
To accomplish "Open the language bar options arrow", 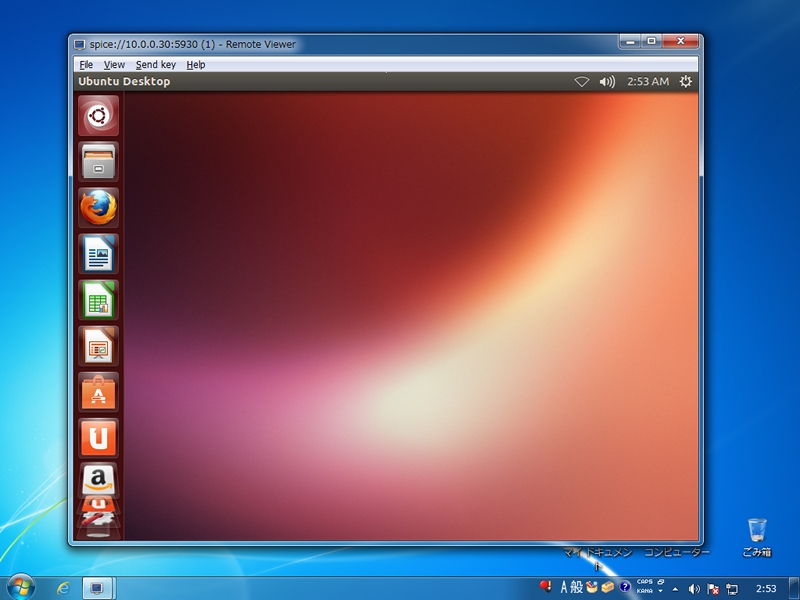I will 661,591.
